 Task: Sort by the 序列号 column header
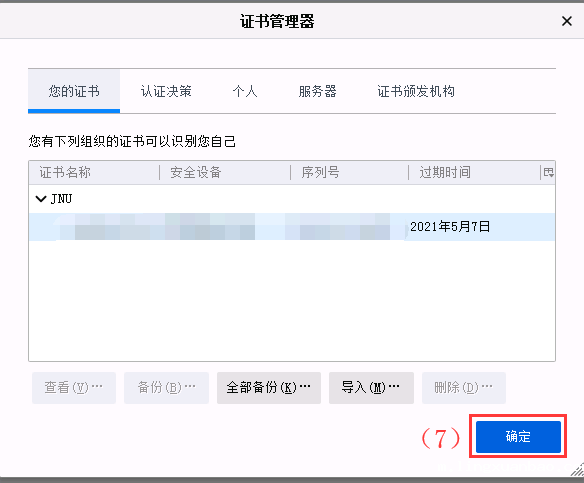(x=350, y=172)
